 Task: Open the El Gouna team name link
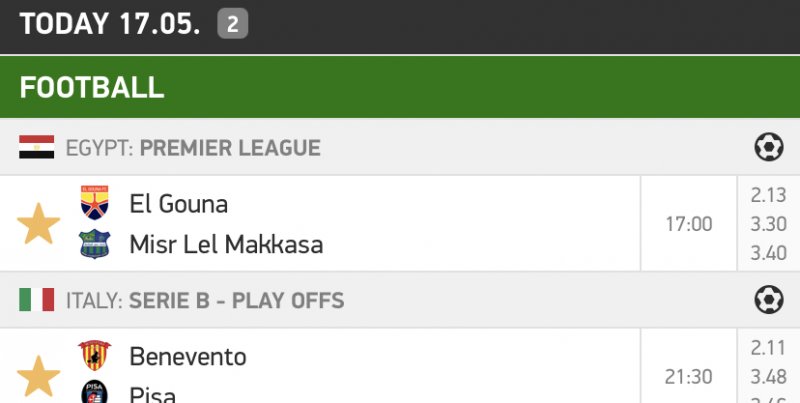point(179,204)
